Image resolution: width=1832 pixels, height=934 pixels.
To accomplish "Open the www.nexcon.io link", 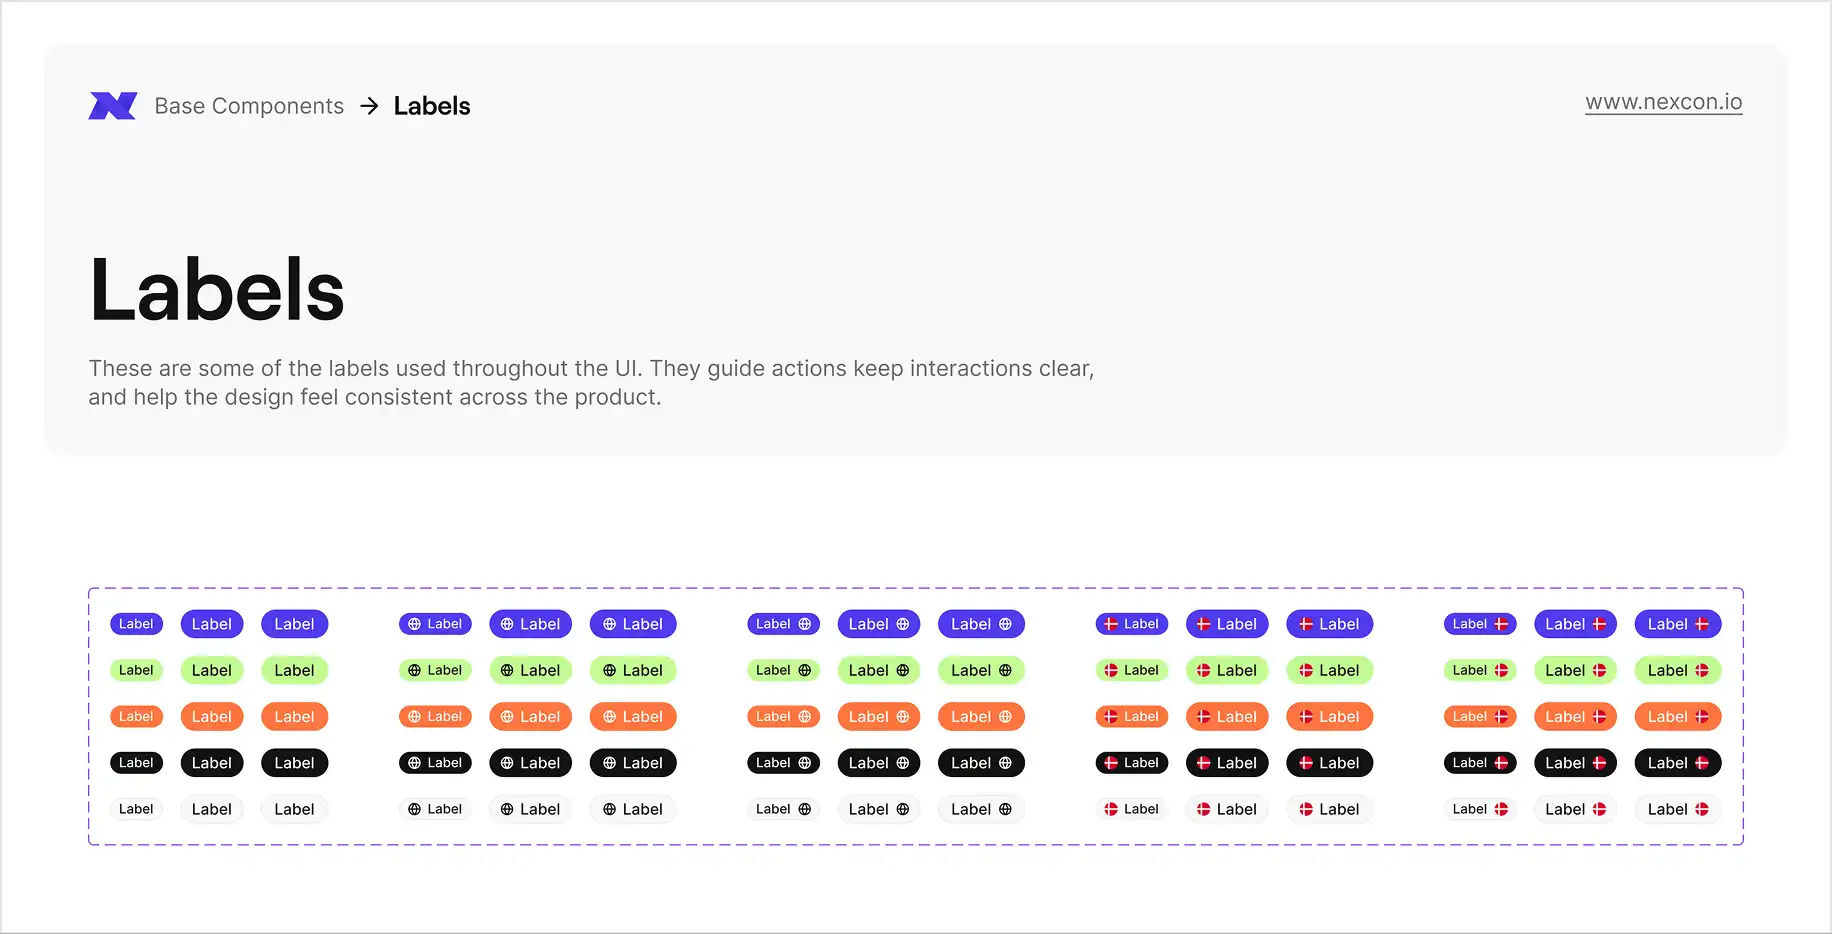I will (1664, 101).
